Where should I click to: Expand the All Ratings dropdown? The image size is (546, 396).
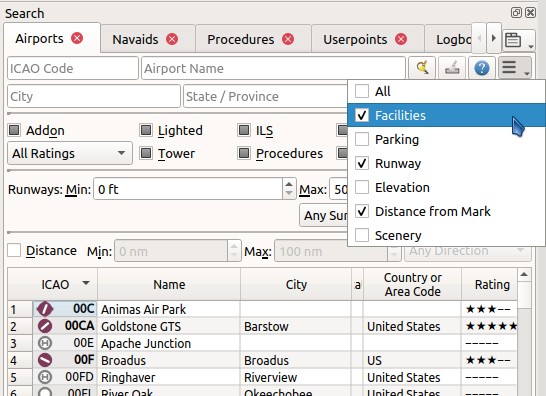(x=70, y=153)
